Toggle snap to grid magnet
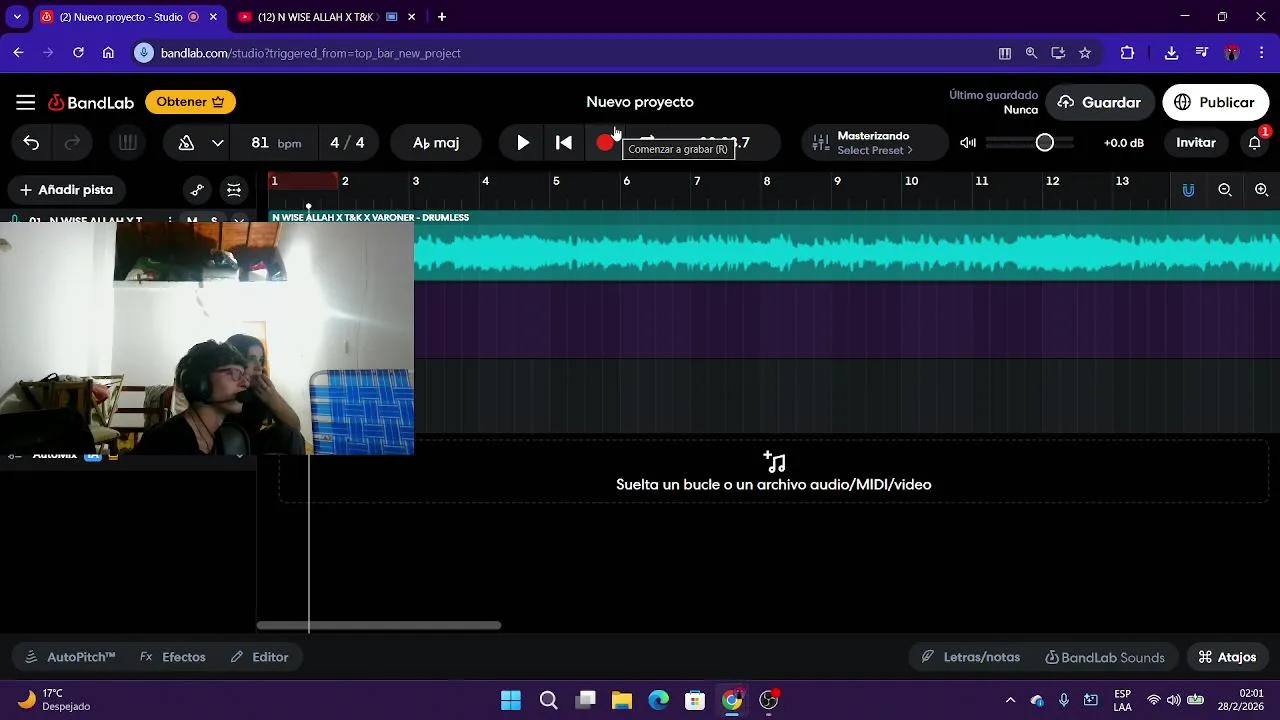 (x=1188, y=190)
